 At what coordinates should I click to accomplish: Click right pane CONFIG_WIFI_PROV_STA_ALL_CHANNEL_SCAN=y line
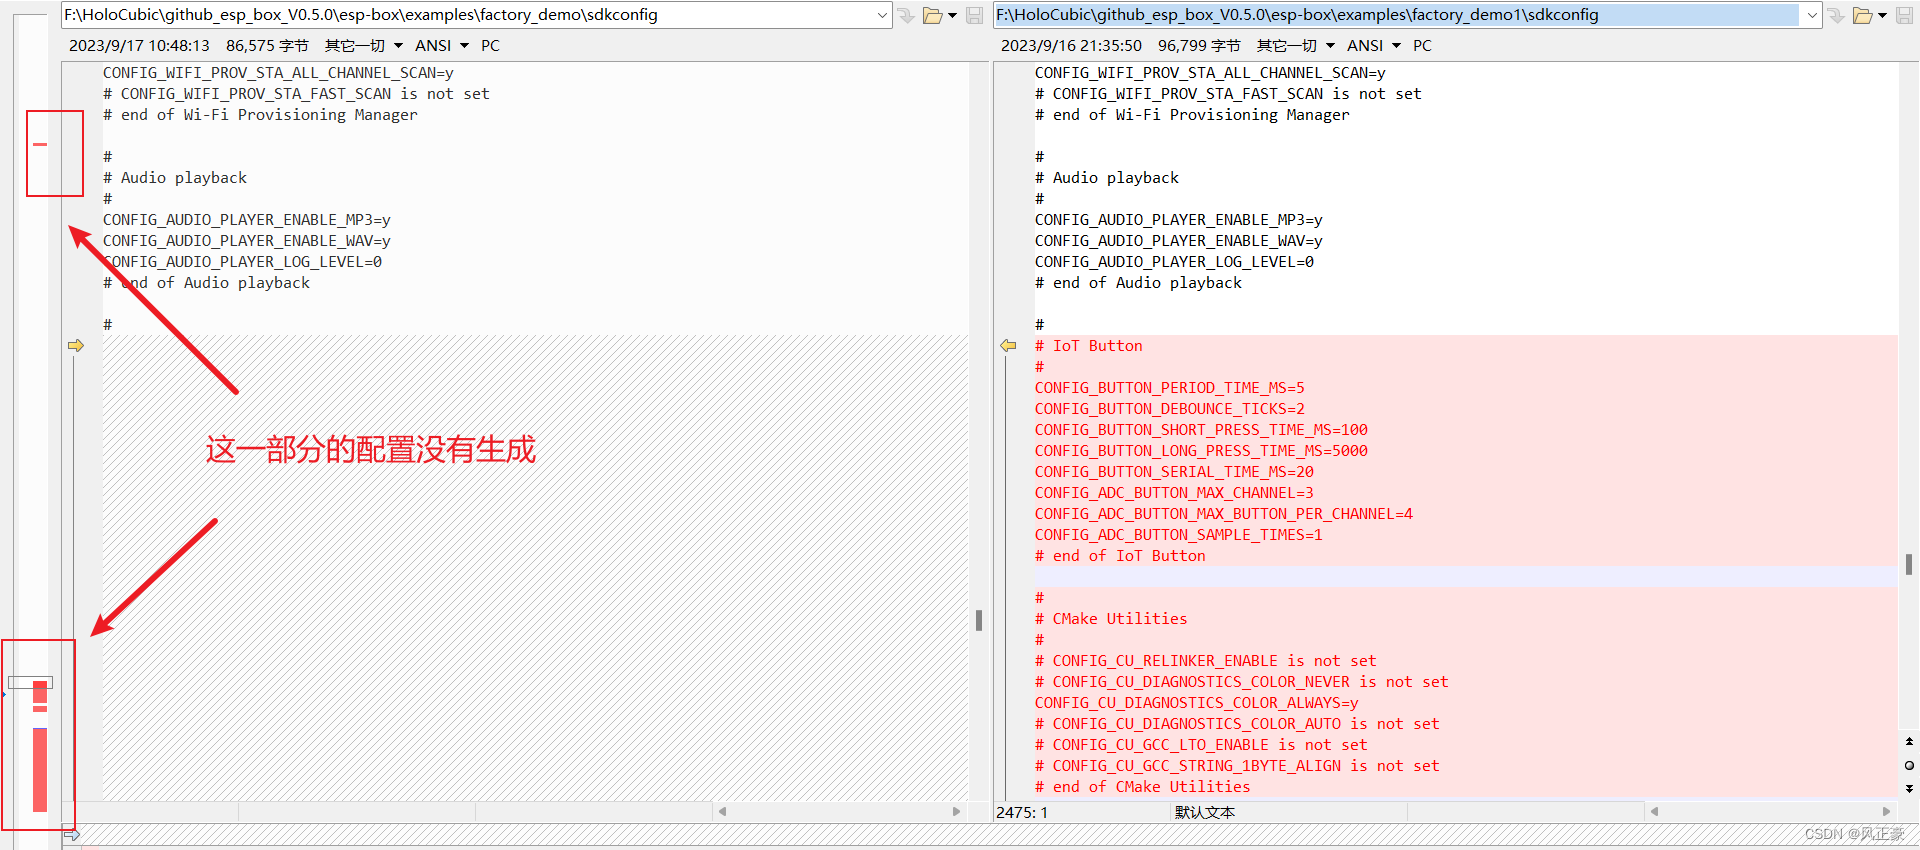point(1210,73)
